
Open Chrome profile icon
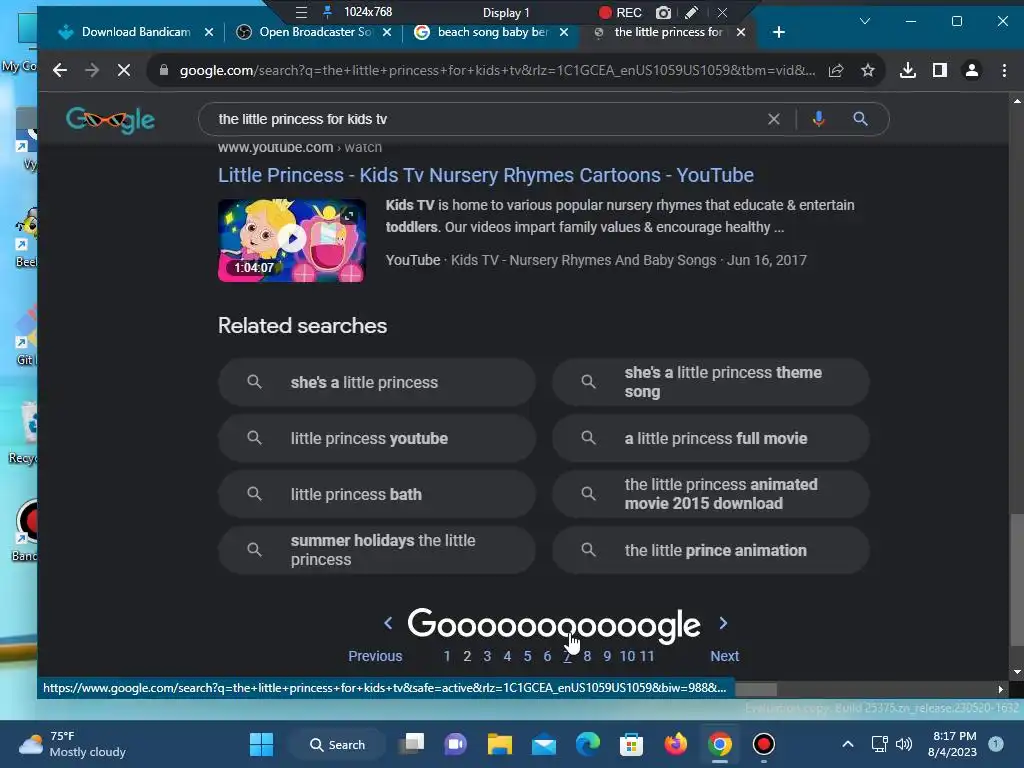(x=972, y=70)
